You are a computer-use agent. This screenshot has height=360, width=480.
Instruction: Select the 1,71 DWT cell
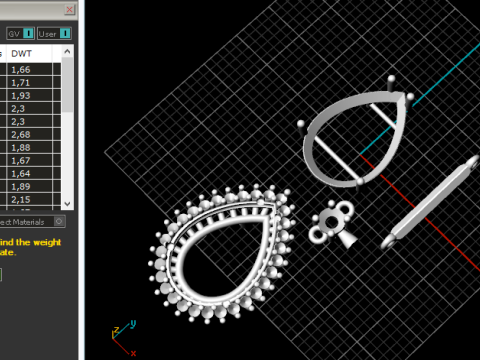pyautogui.click(x=29, y=83)
